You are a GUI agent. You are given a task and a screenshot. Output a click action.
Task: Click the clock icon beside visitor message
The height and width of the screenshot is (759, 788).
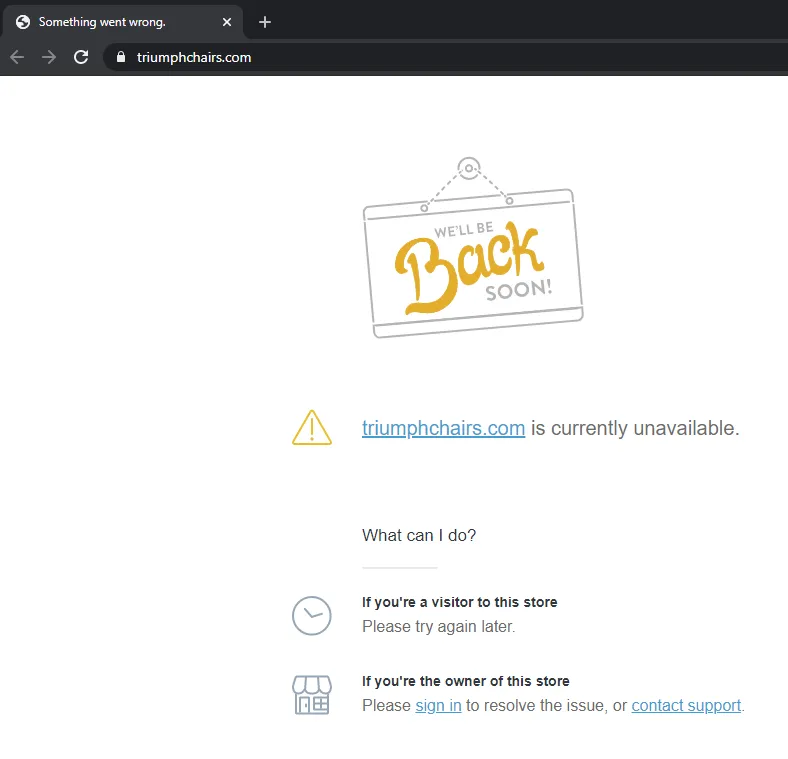312,616
